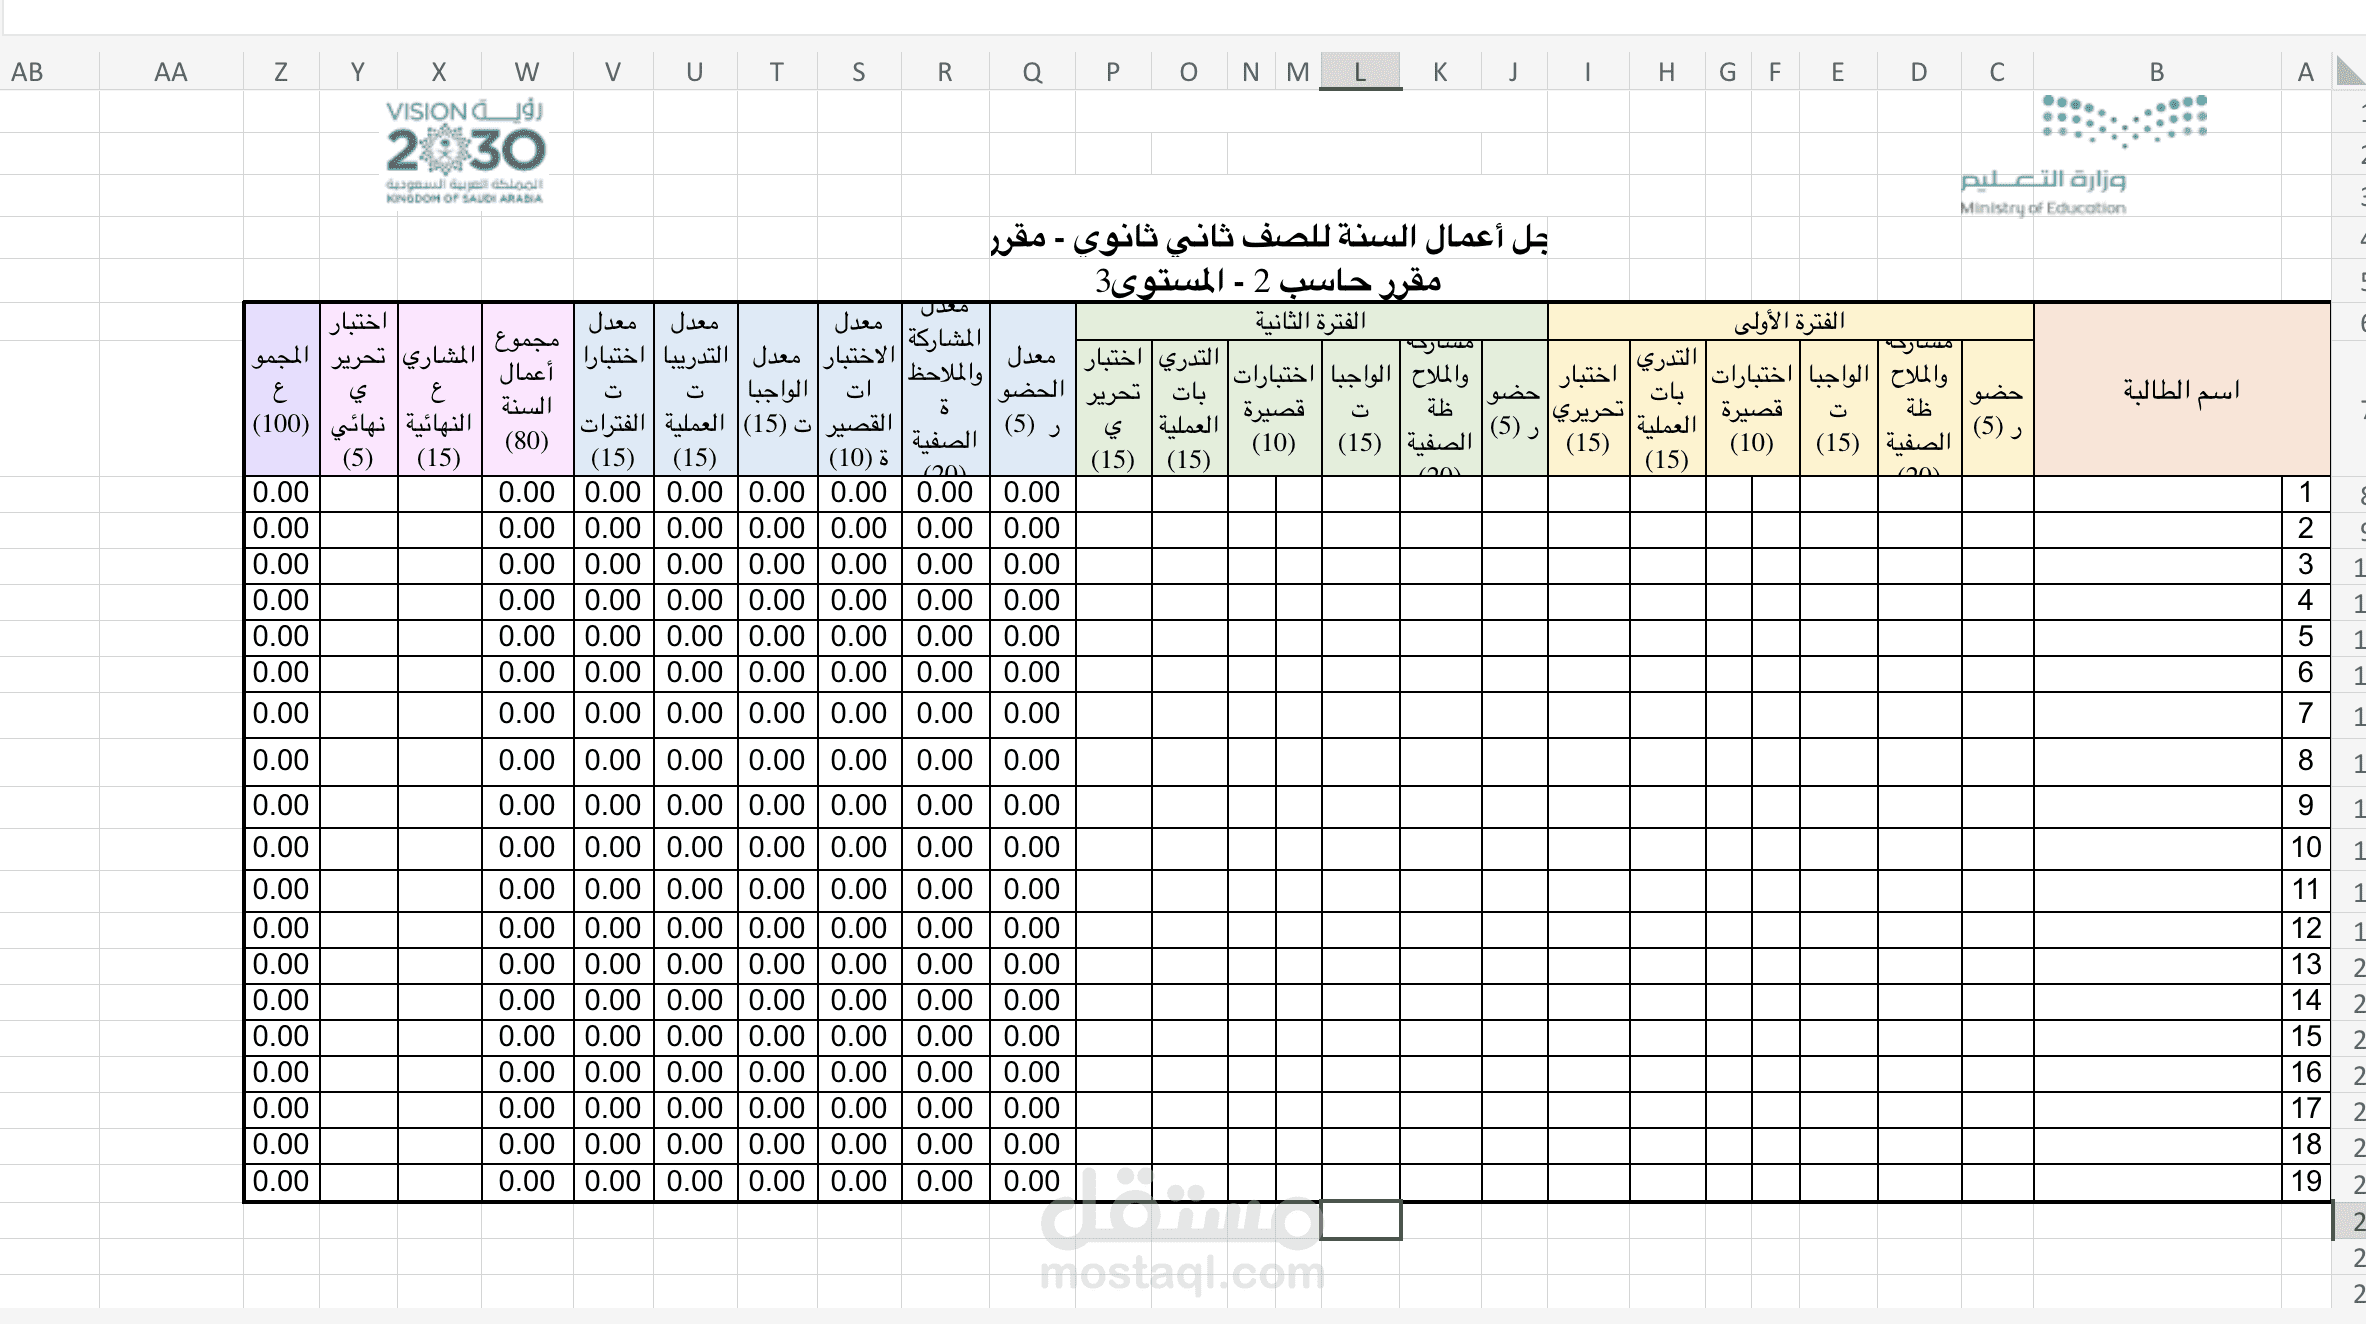Click first period 'اختبارات قصيرة (10)' header
2366x1324 pixels.
(x=1752, y=407)
